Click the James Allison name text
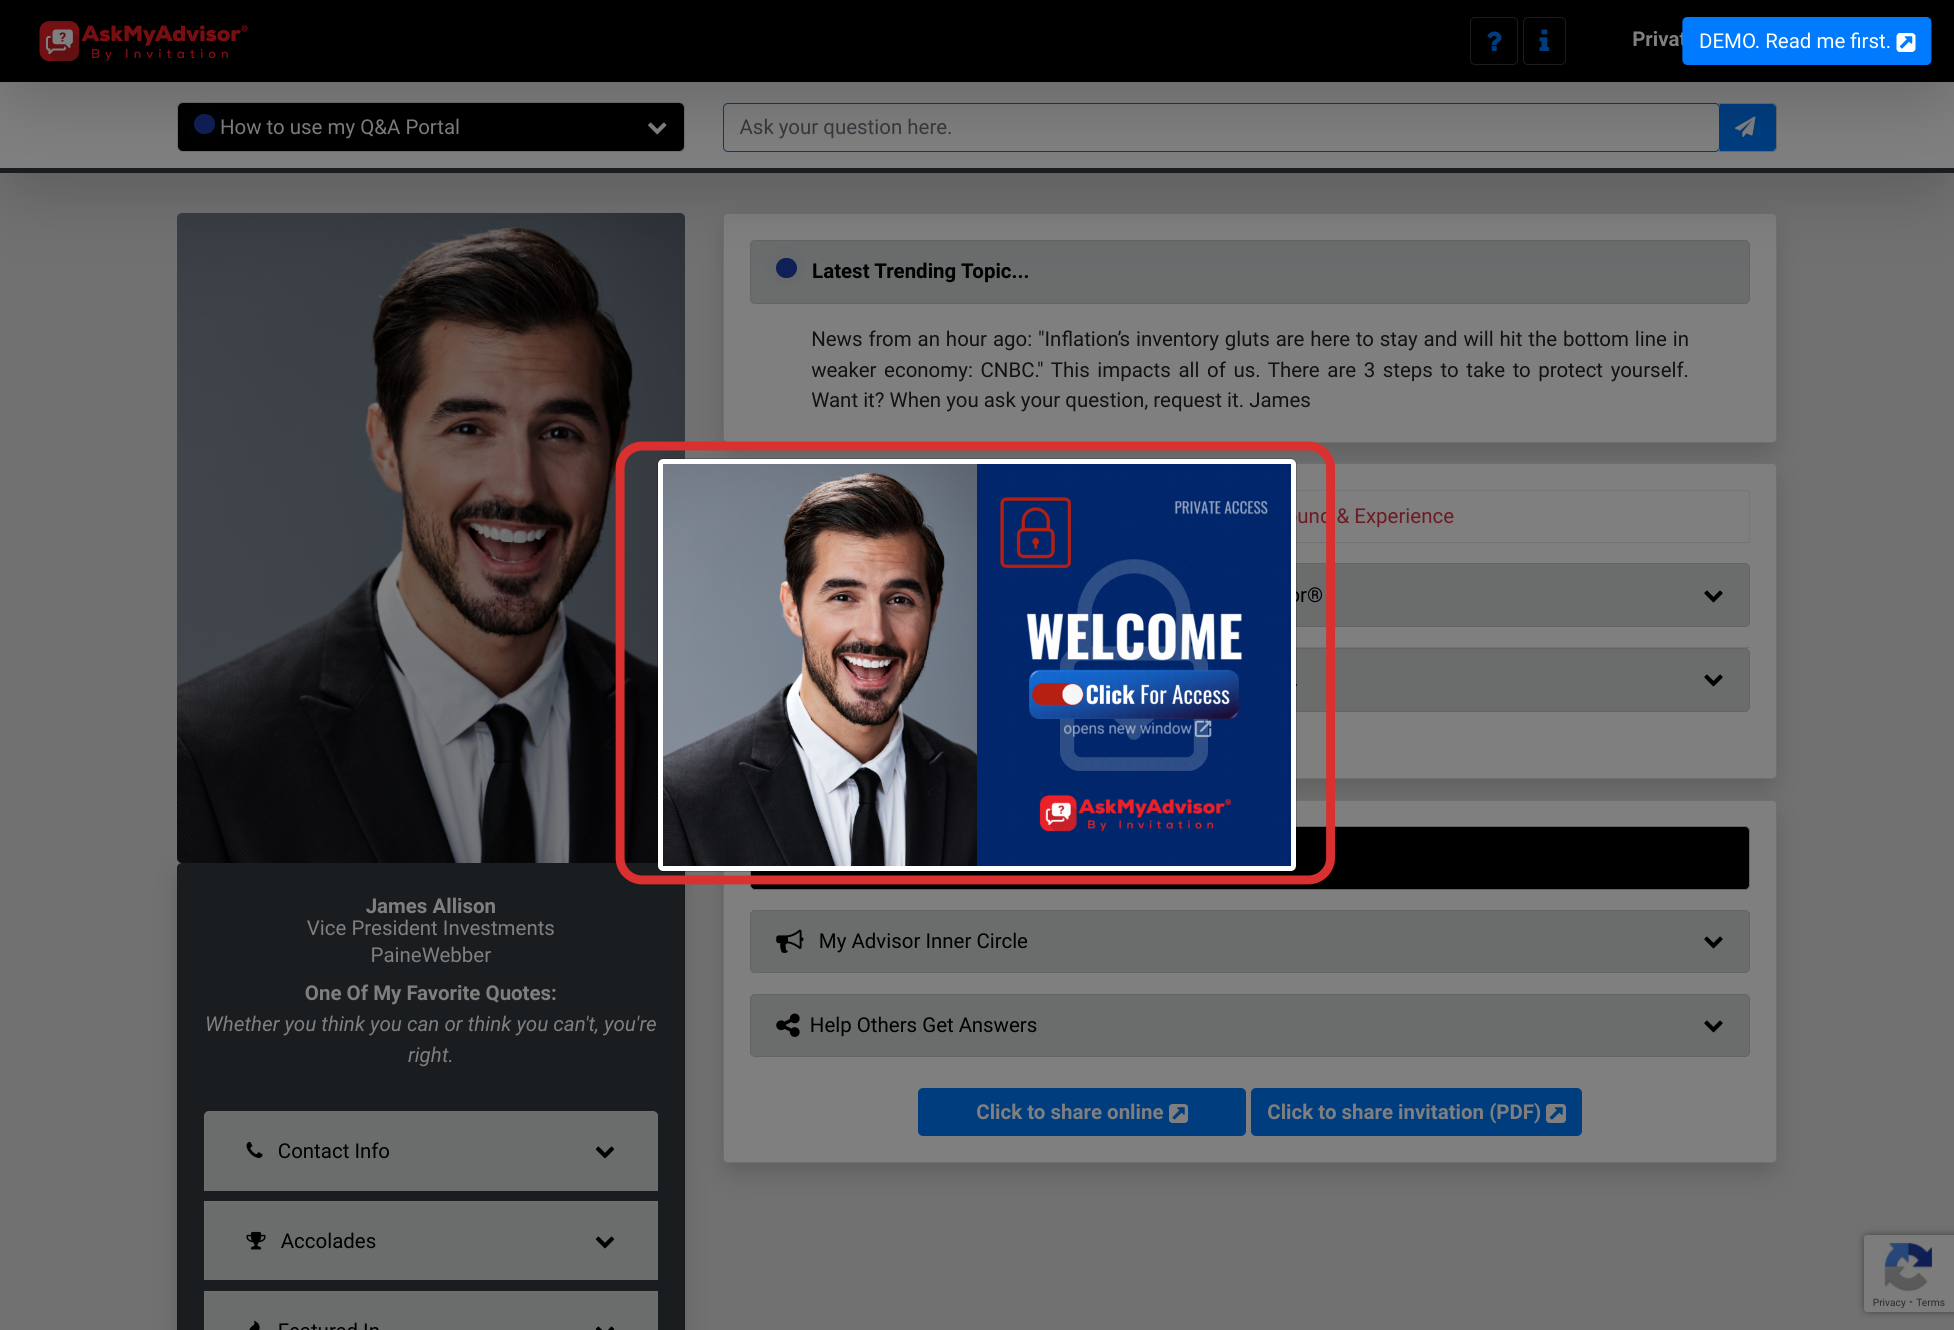 tap(431, 906)
